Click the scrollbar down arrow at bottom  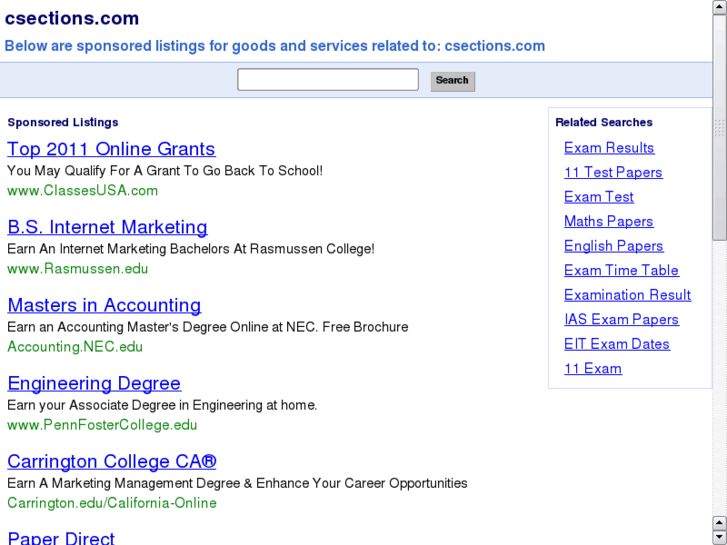[720, 538]
